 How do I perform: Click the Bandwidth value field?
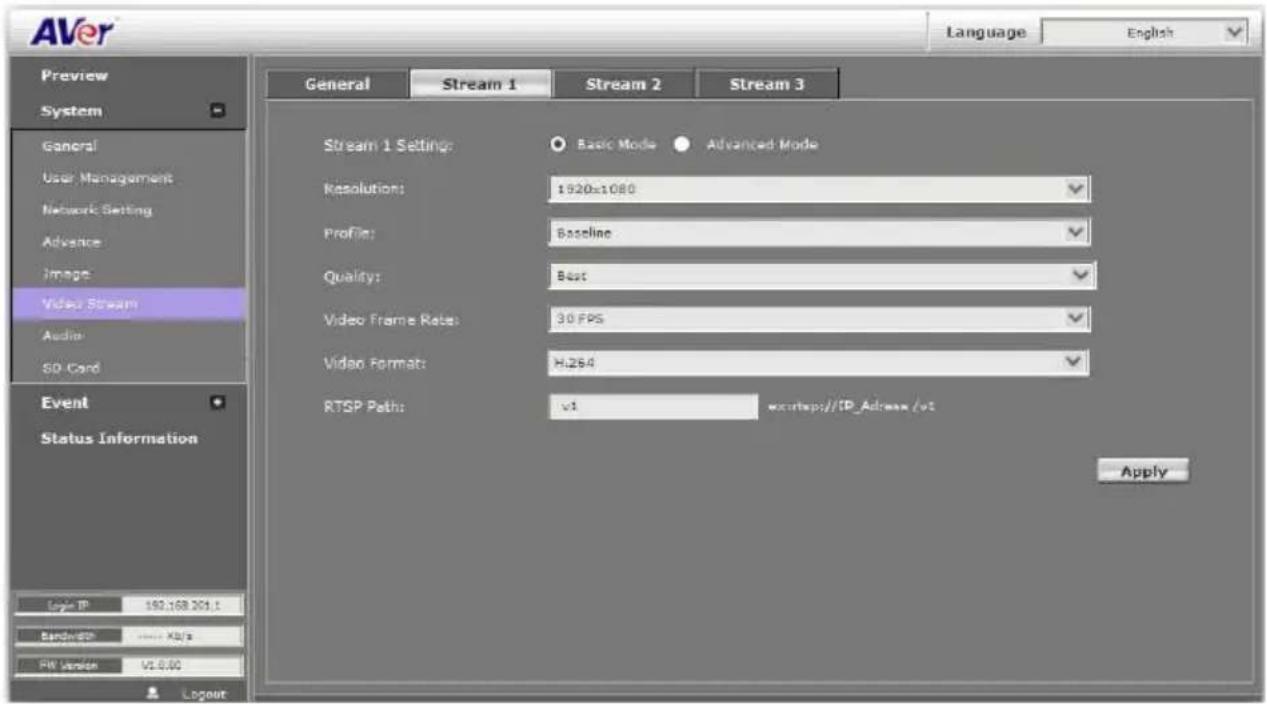tap(181, 636)
